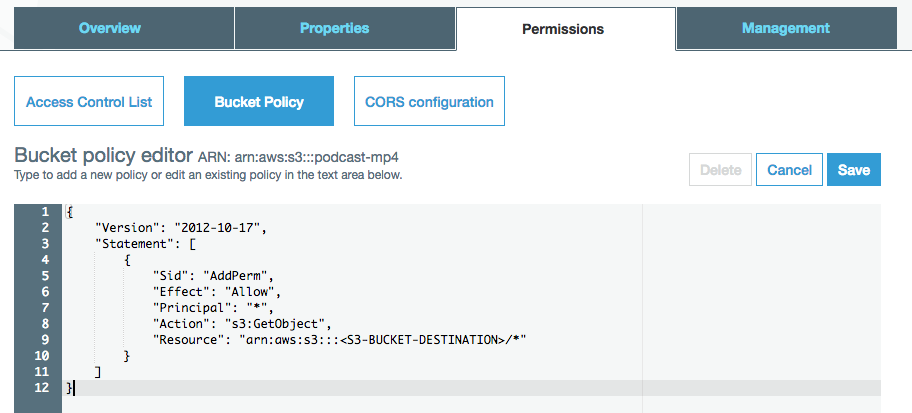Click the Version line in the editor
The width and height of the screenshot is (912, 413).
click(180, 227)
